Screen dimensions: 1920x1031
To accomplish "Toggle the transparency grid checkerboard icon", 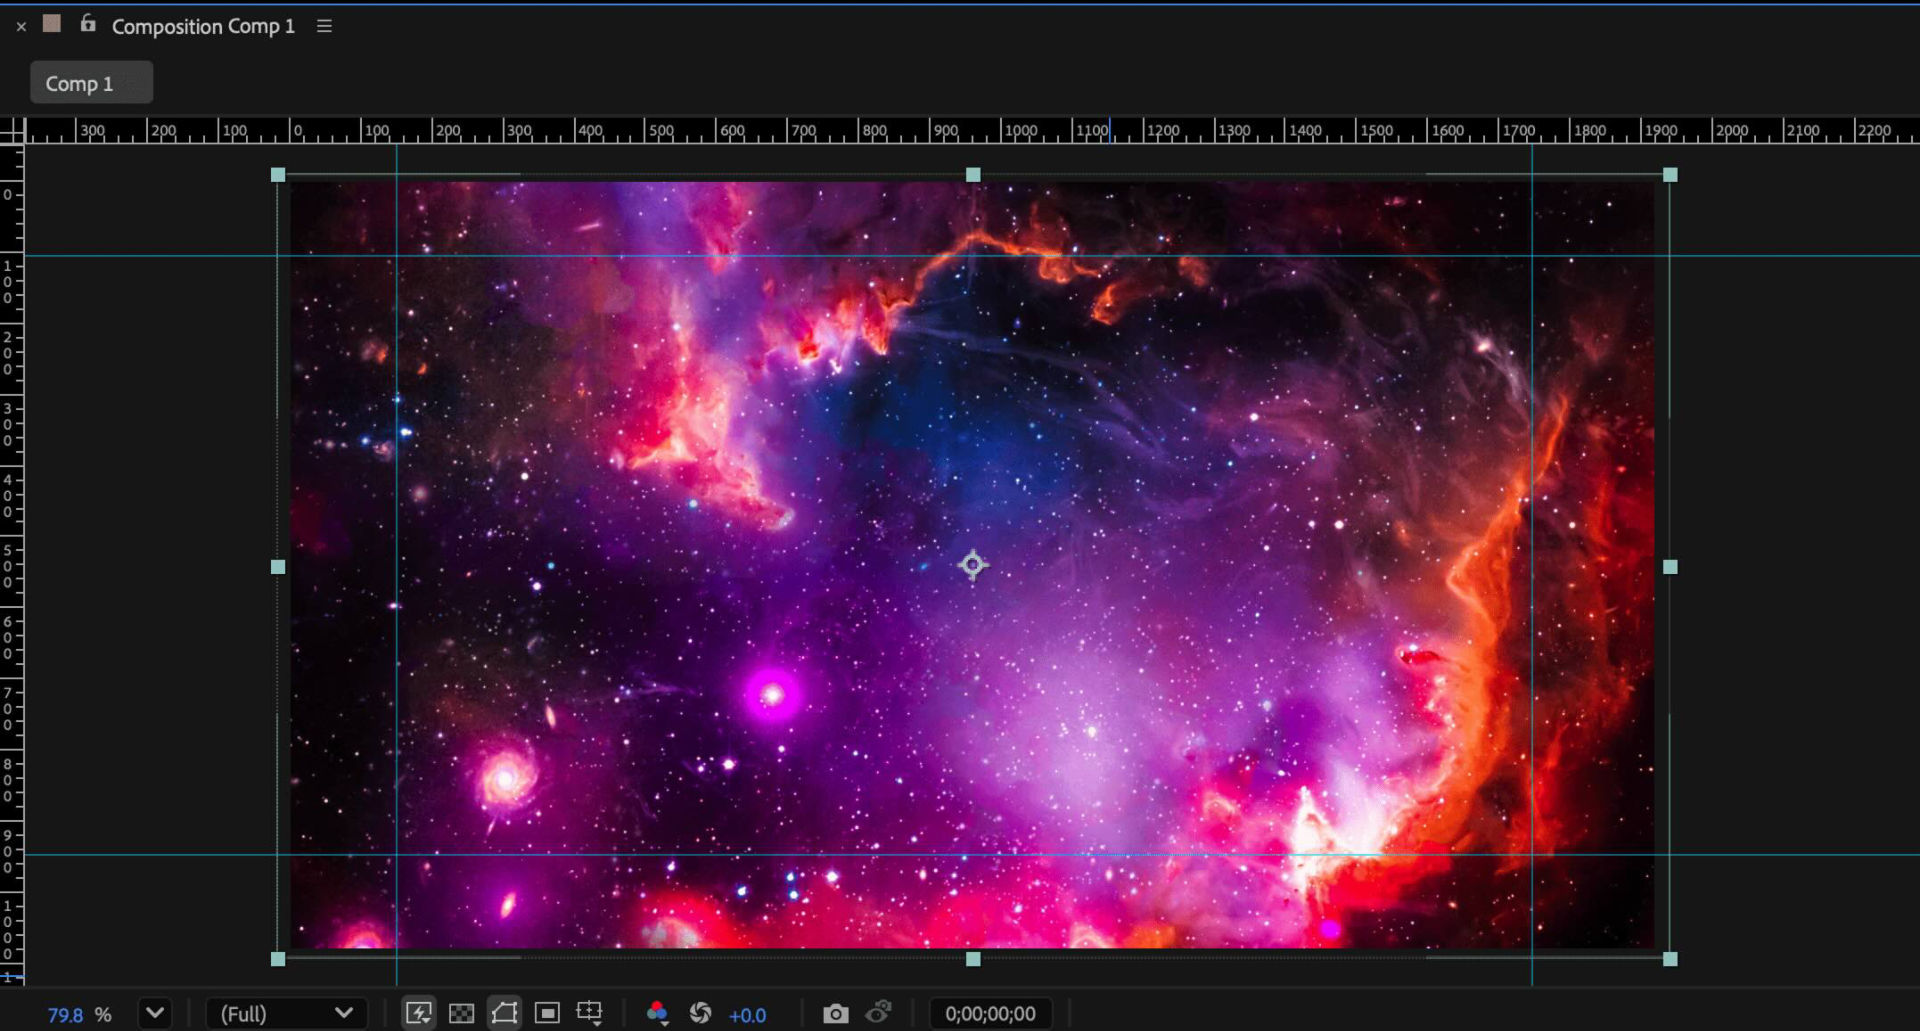I will (461, 1014).
